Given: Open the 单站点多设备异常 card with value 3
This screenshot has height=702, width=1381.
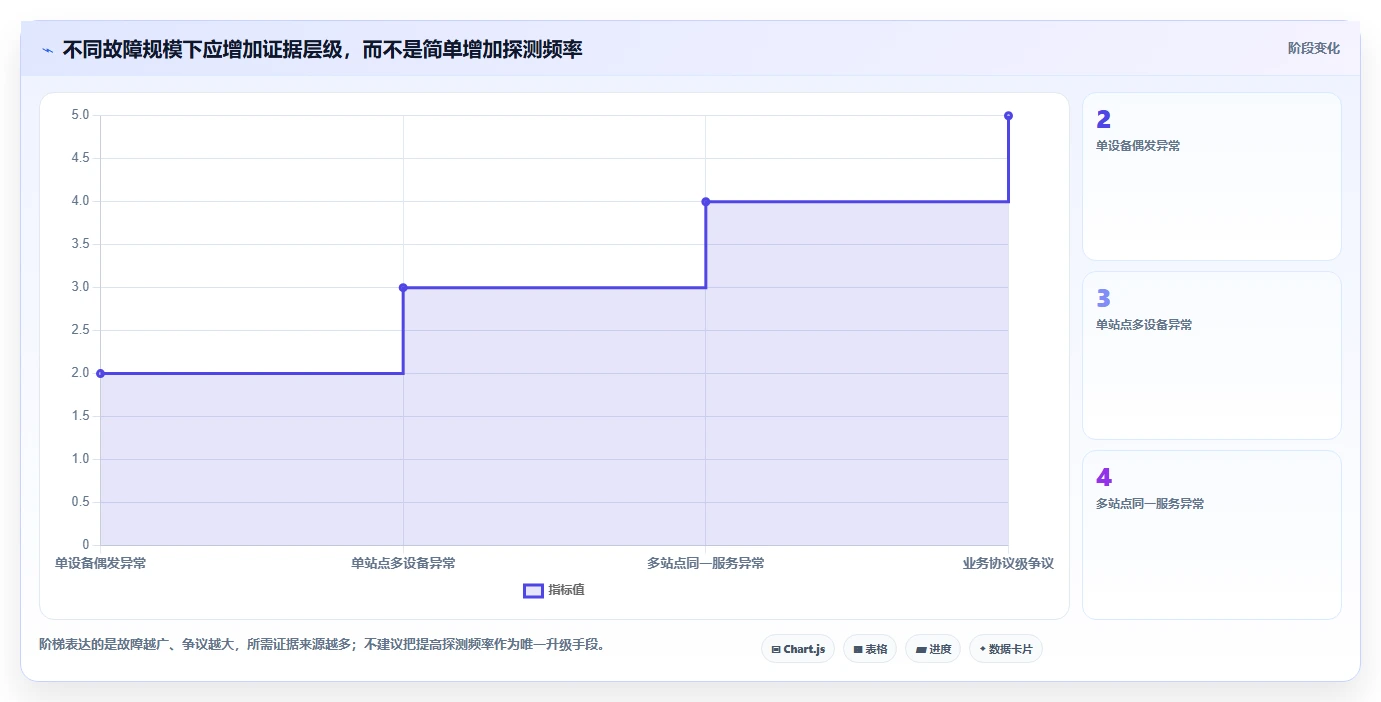Looking at the screenshot, I should pos(1212,355).
